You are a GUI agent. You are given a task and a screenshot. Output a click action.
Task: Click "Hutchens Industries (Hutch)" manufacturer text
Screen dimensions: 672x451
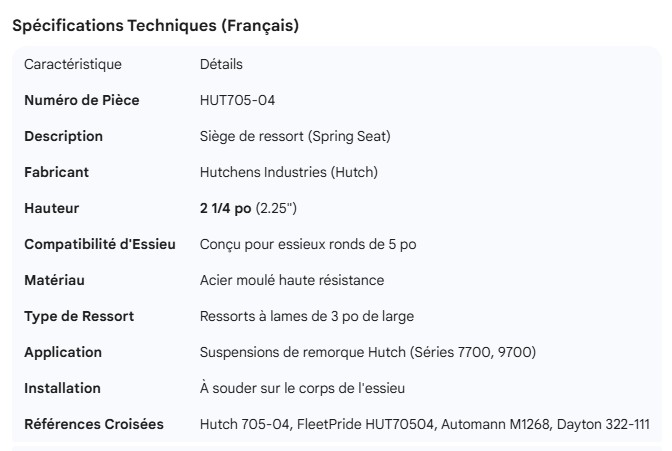[x=289, y=172]
